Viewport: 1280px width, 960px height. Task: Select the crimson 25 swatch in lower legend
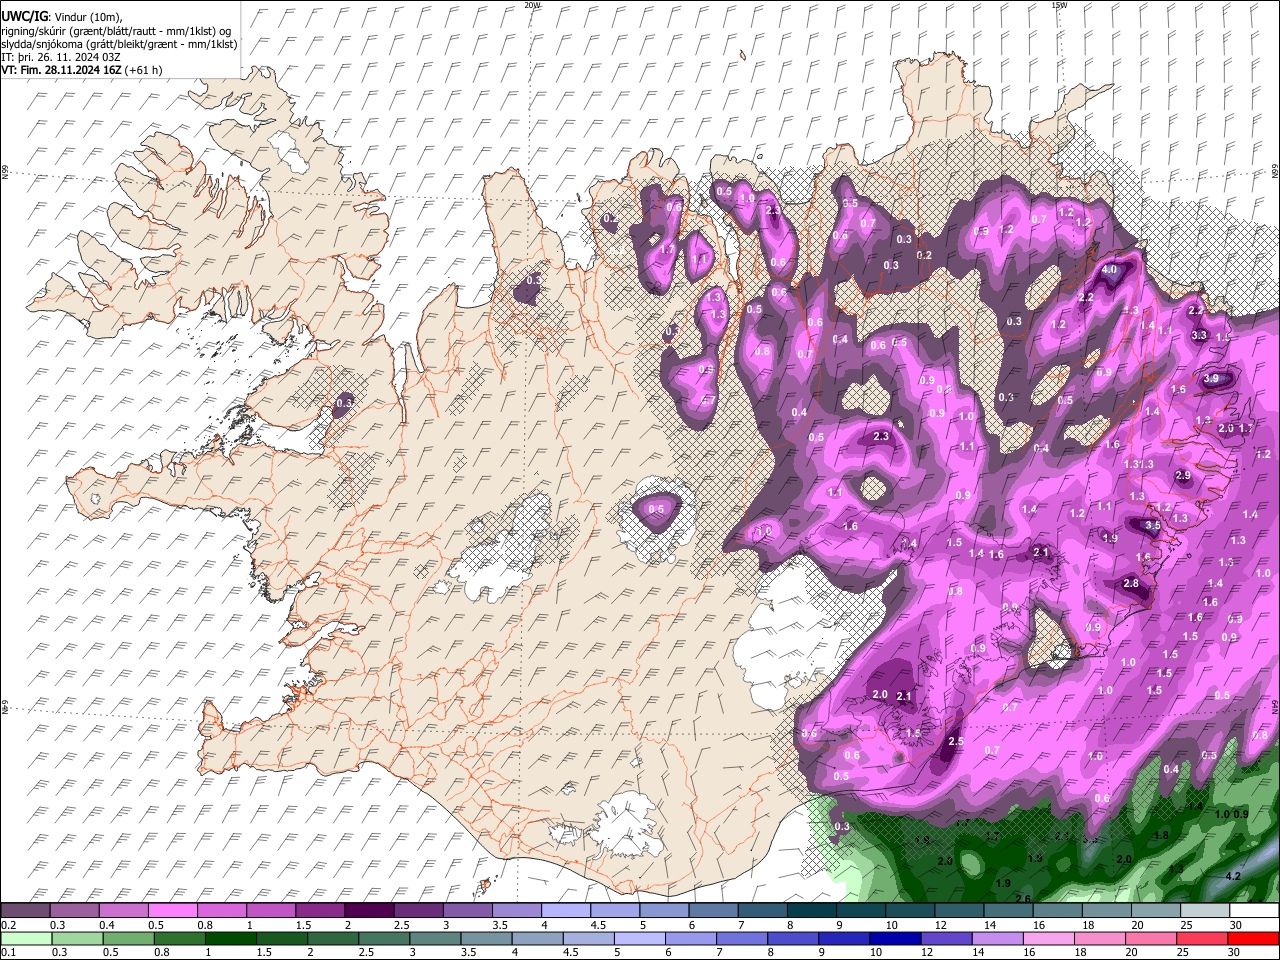tap(1203, 938)
